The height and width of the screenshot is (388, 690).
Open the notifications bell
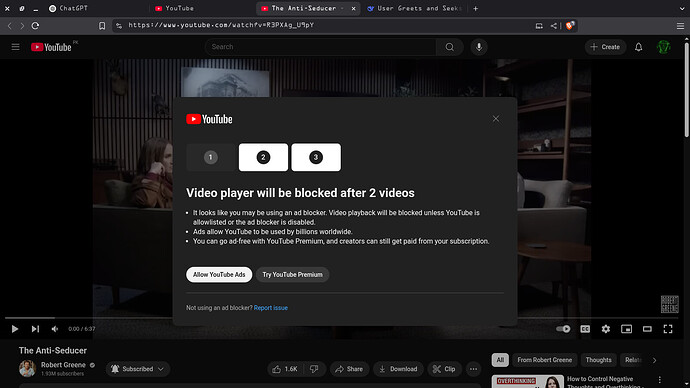tap(639, 47)
